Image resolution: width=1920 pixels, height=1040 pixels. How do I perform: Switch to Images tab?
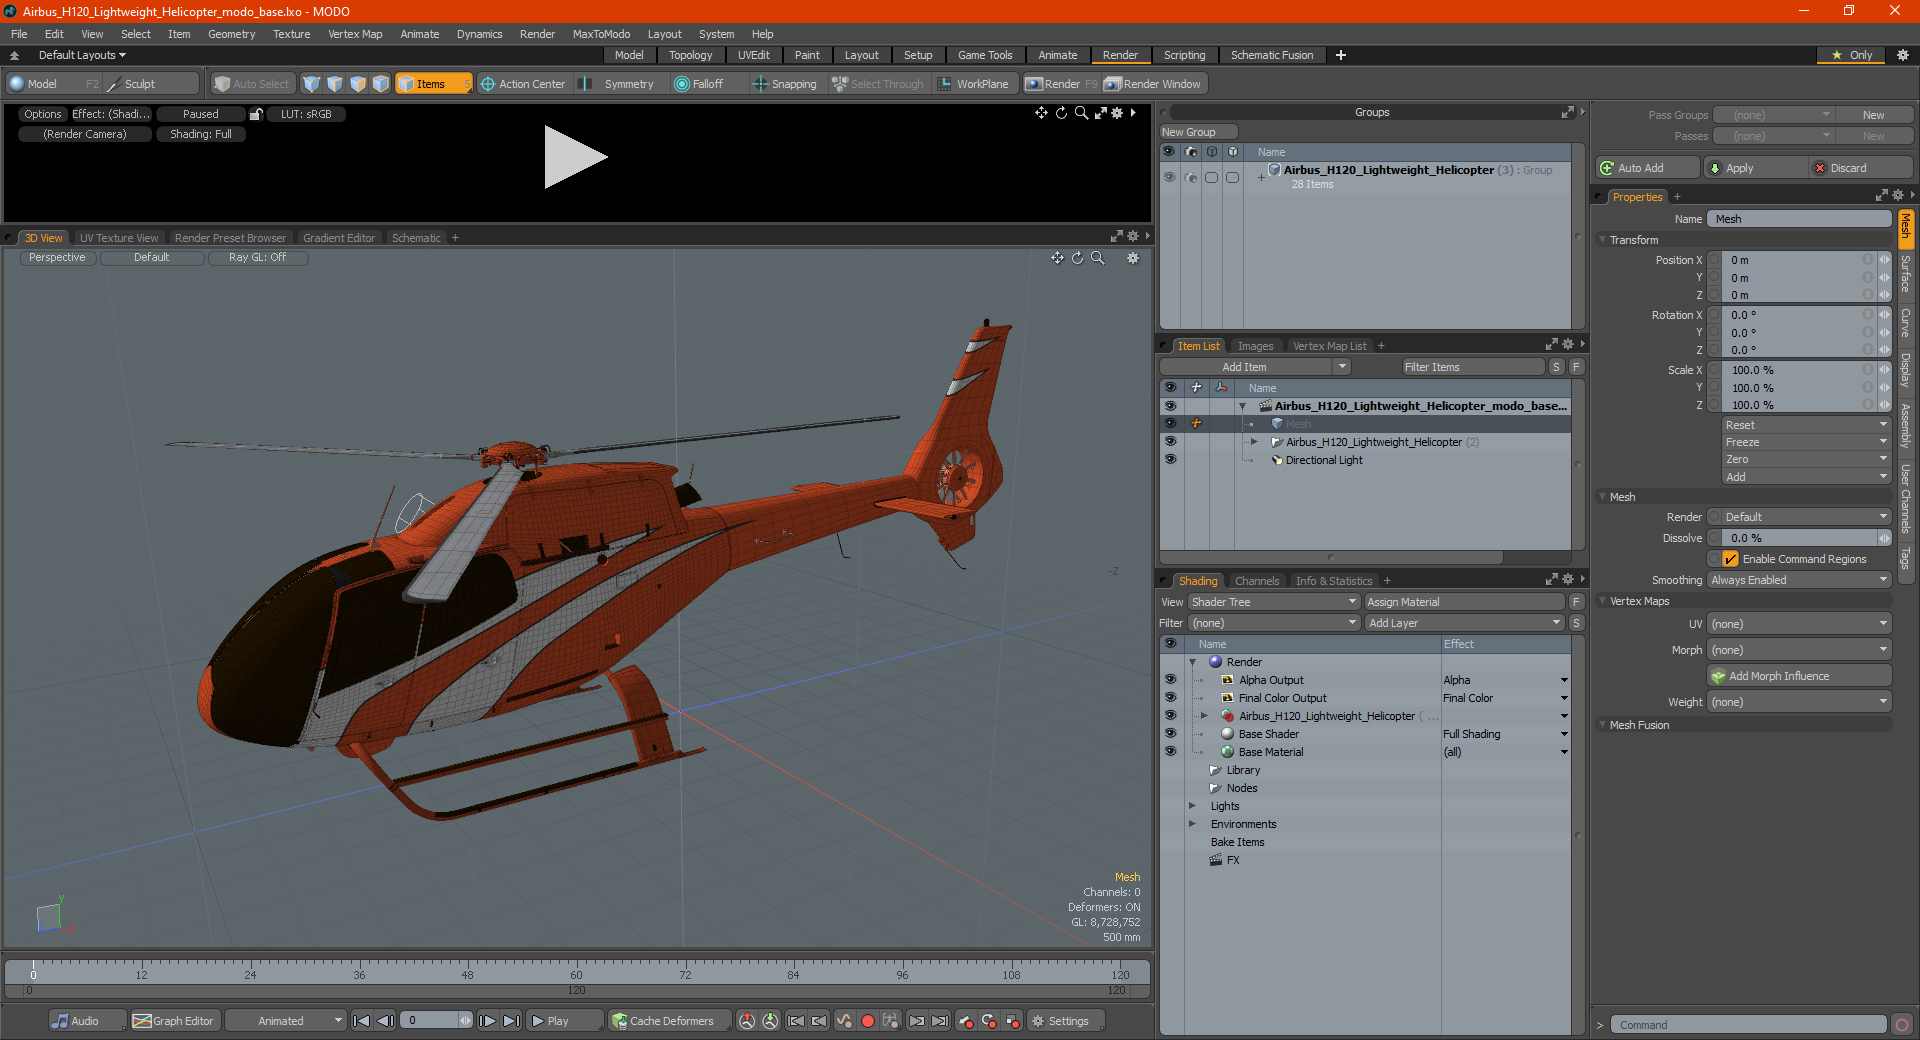click(x=1255, y=346)
